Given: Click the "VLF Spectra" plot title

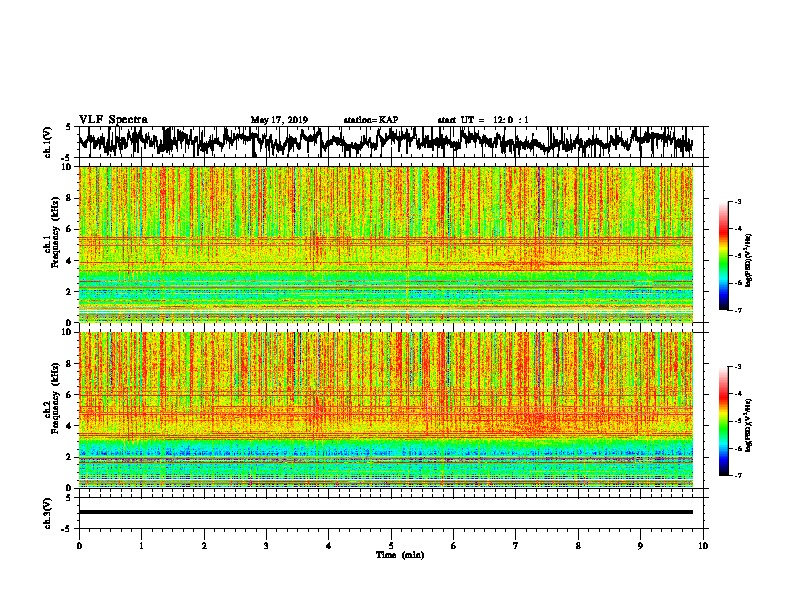Looking at the screenshot, I should [x=113, y=120].
